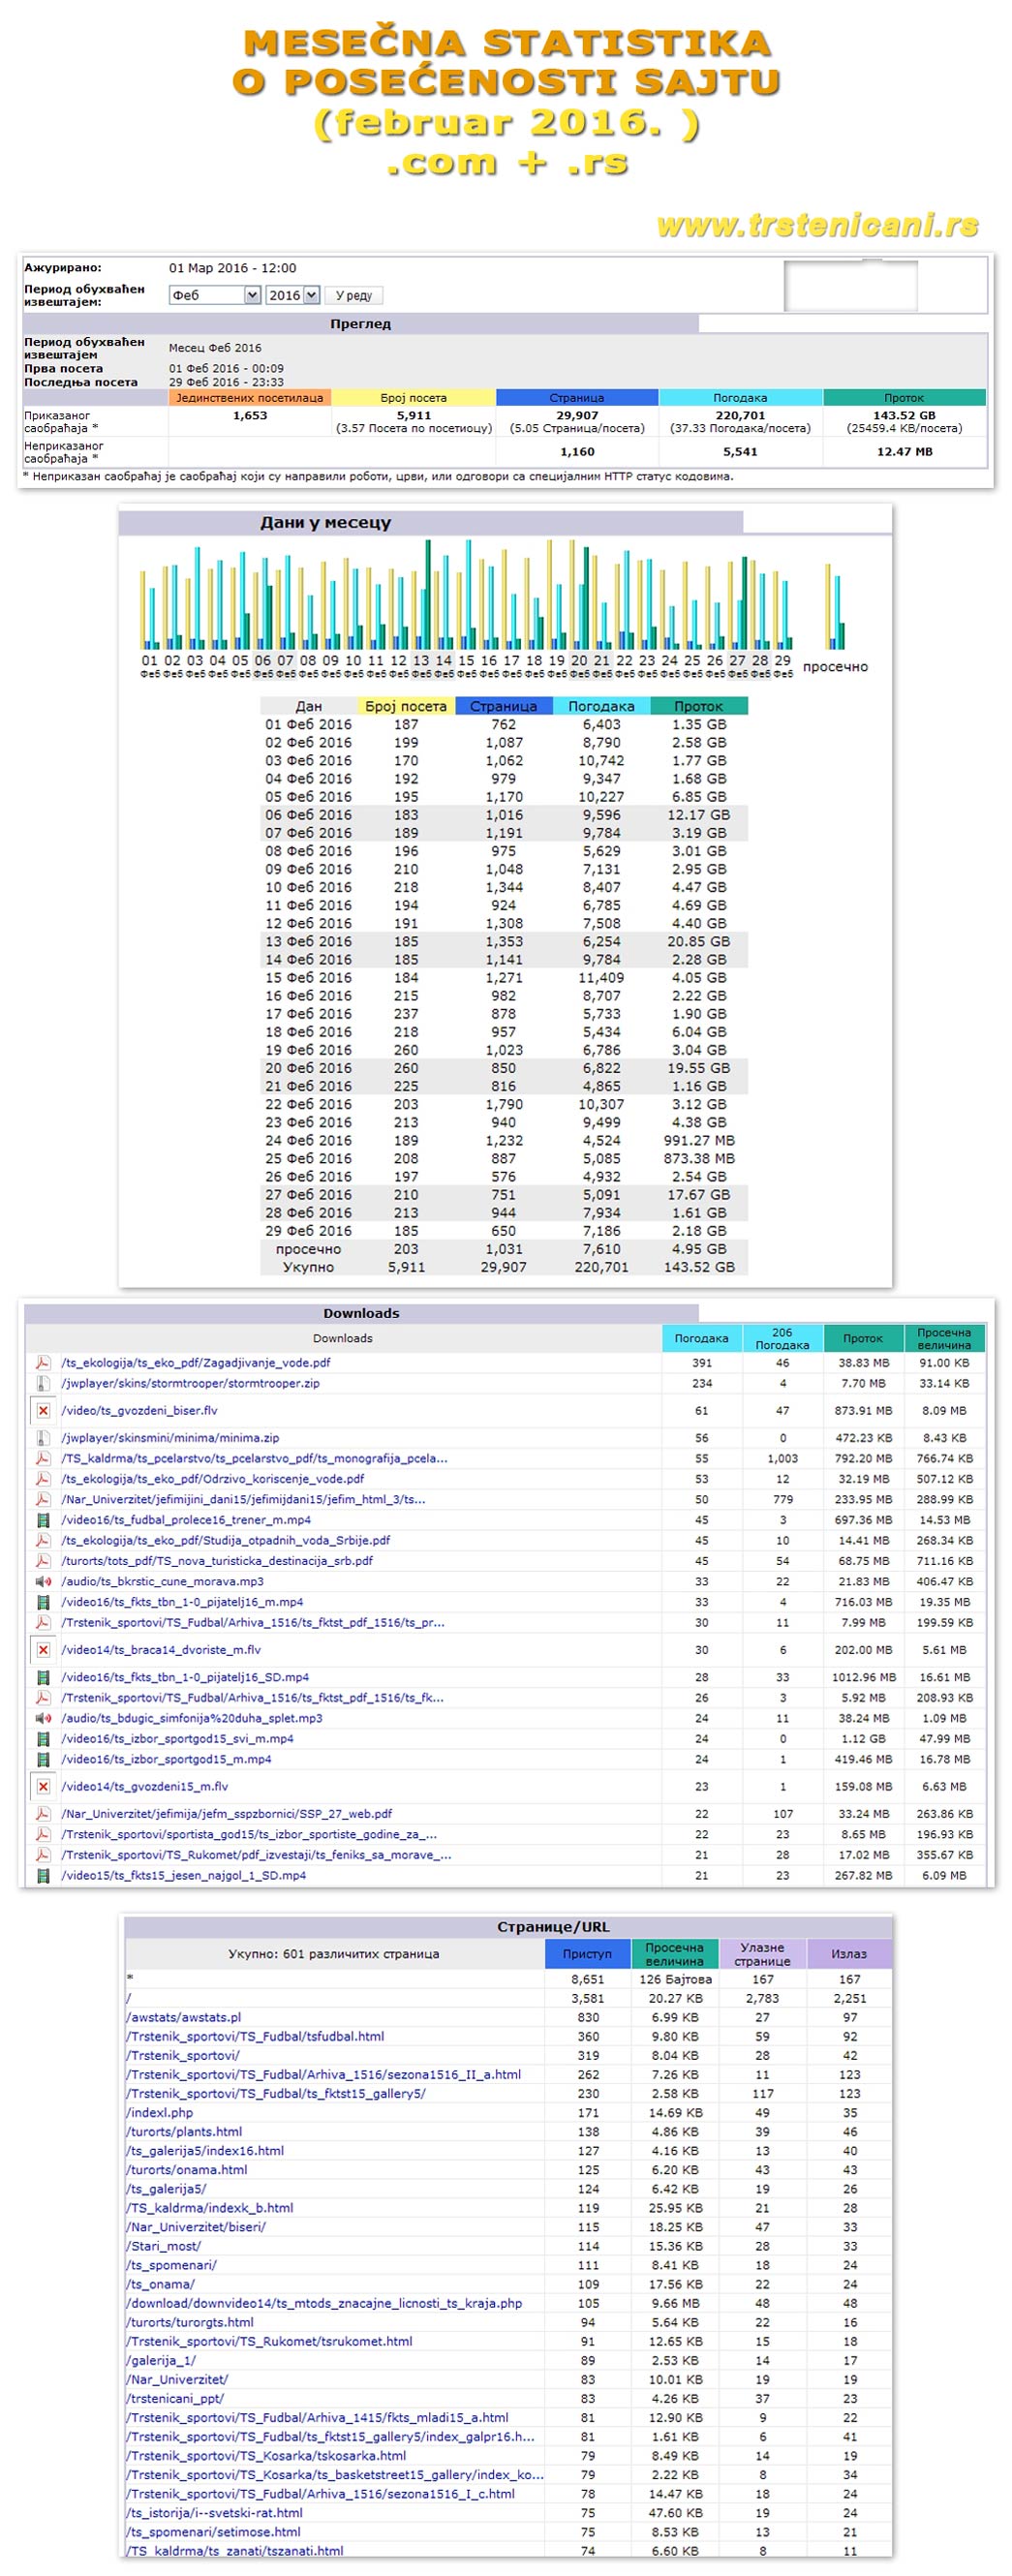Screen dimensions: 1012x2576
Task: Open the /awstats/awstats.pl page link
Action: pos(184,2017)
